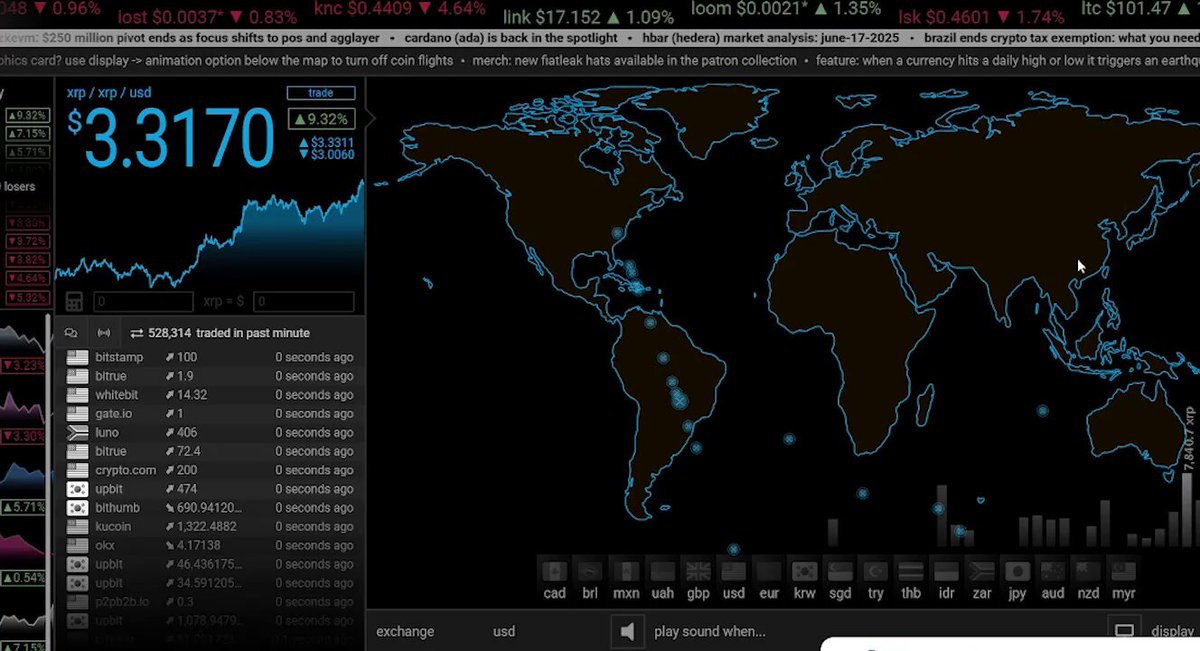Click the iost $0.0037 ticker item
Viewport: 1200px width, 651px height.
pos(207,17)
